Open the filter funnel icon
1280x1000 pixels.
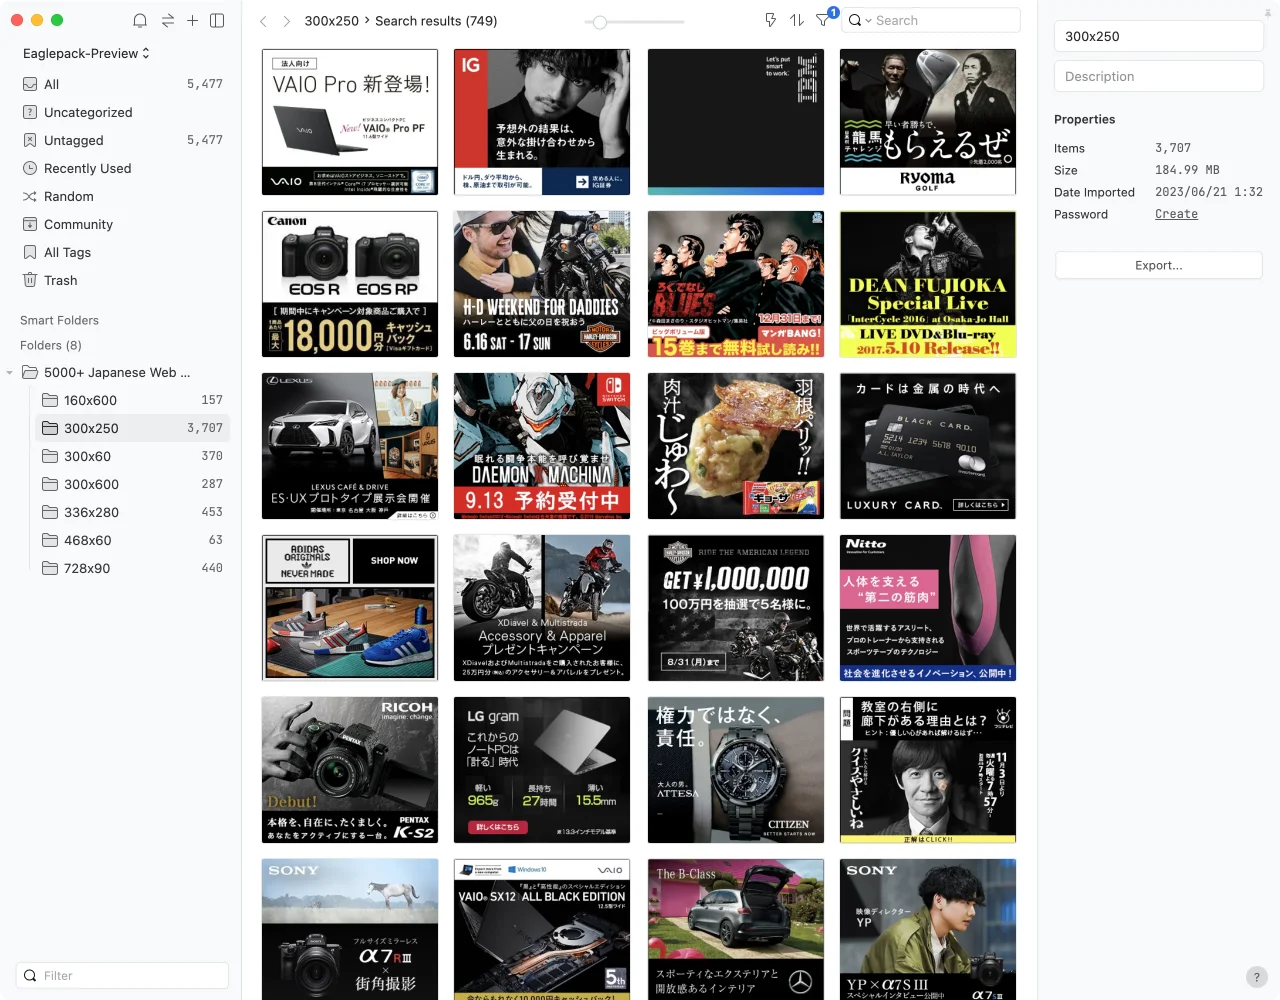(823, 20)
